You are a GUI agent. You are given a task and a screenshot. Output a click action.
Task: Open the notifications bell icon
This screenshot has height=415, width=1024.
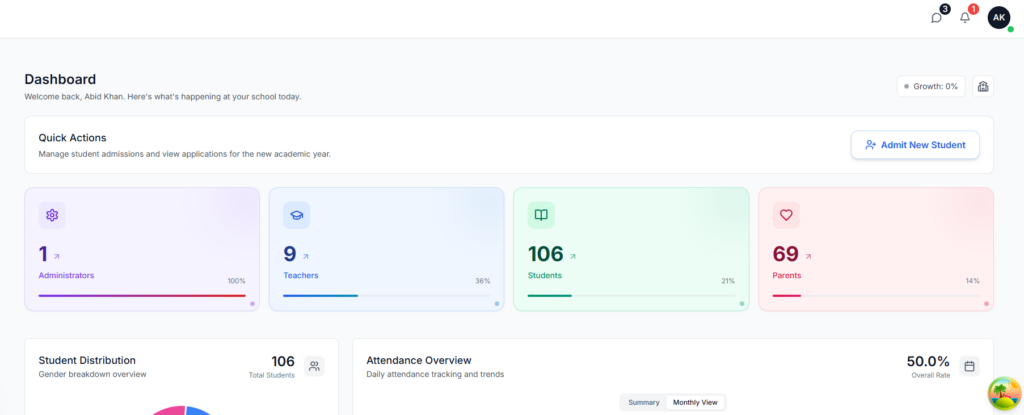click(x=965, y=18)
